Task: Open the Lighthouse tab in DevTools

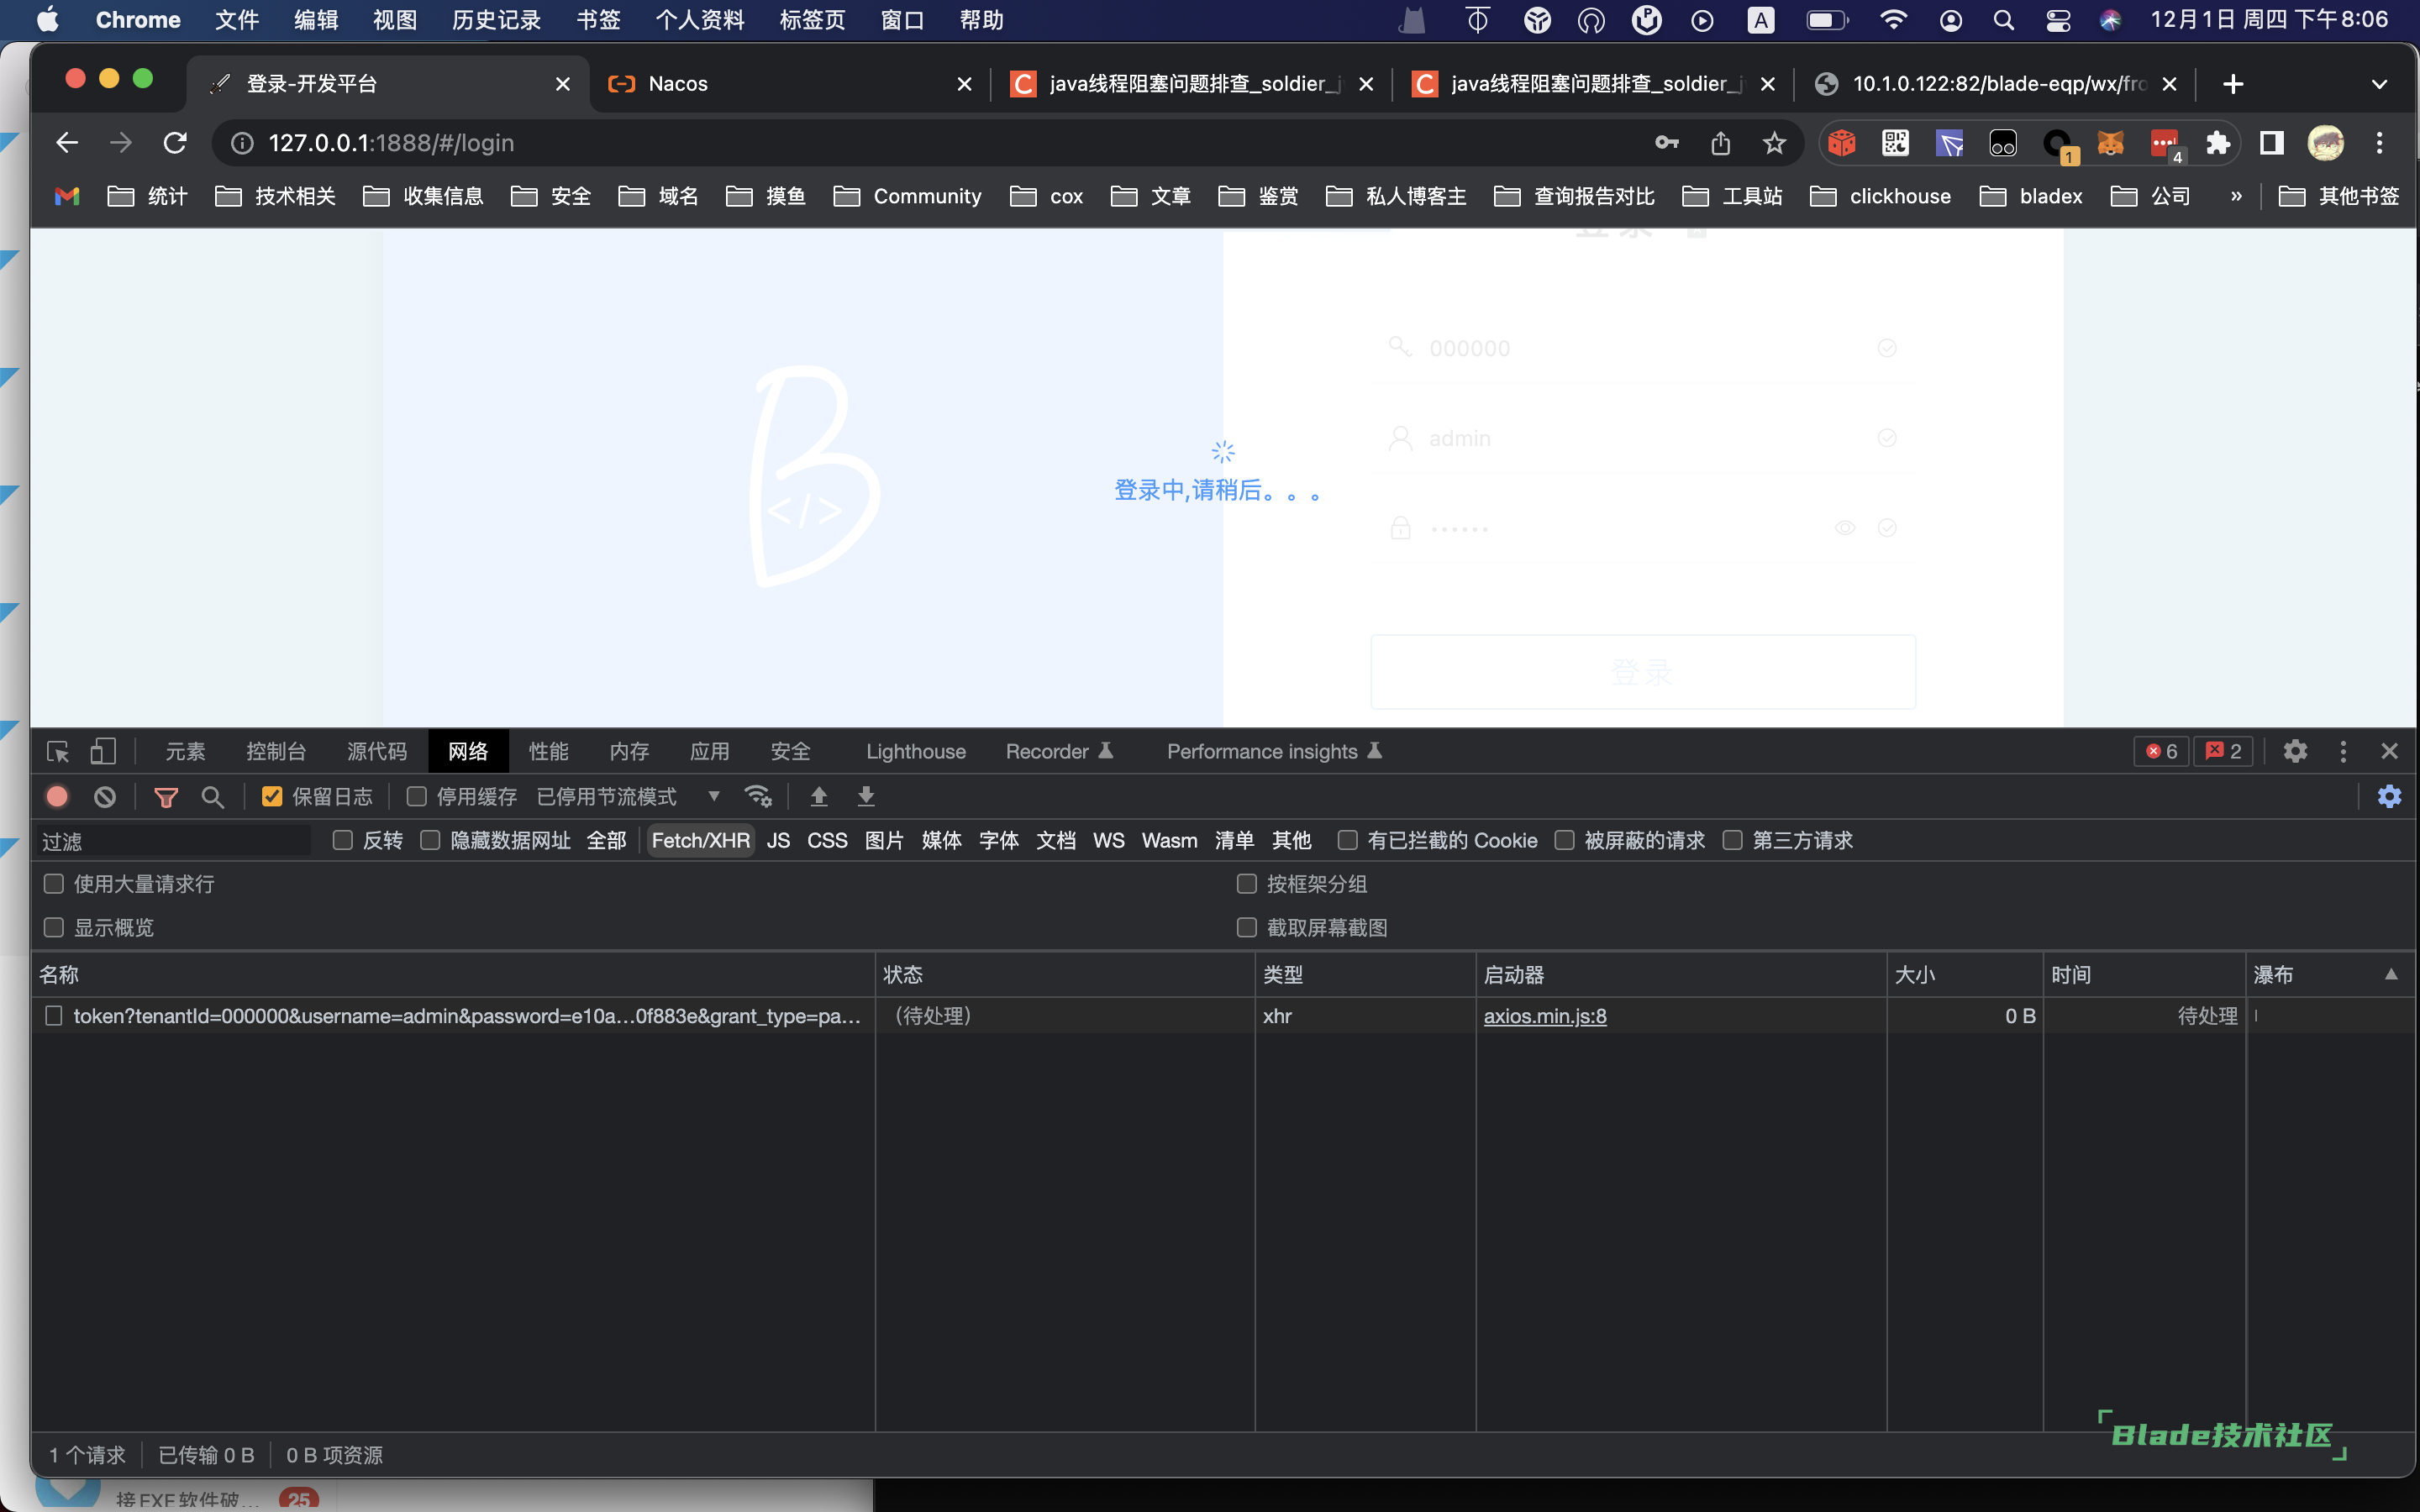Action: (x=916, y=751)
